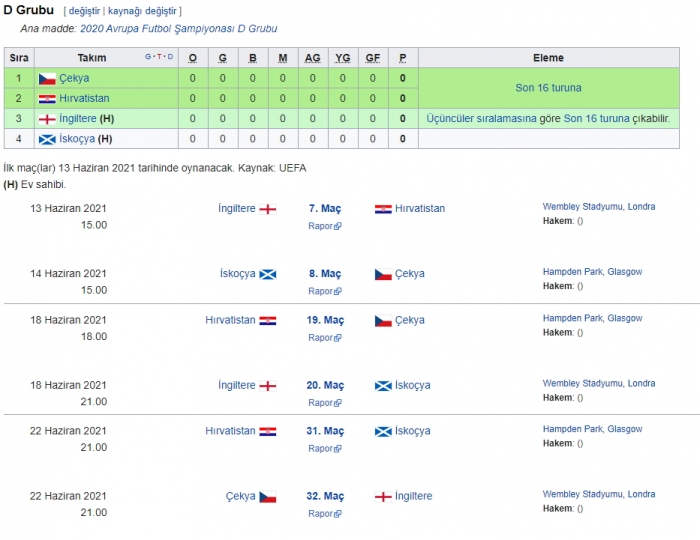The width and height of the screenshot is (700, 540).
Task: Click the Scotland flag beside 8. Maç
Action: tap(268, 274)
